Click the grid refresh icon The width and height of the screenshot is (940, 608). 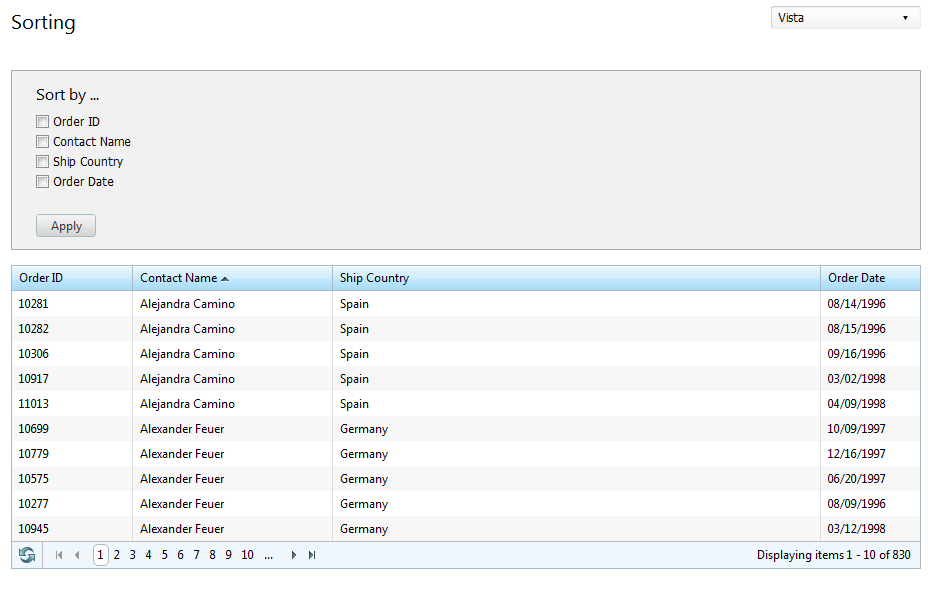click(27, 555)
